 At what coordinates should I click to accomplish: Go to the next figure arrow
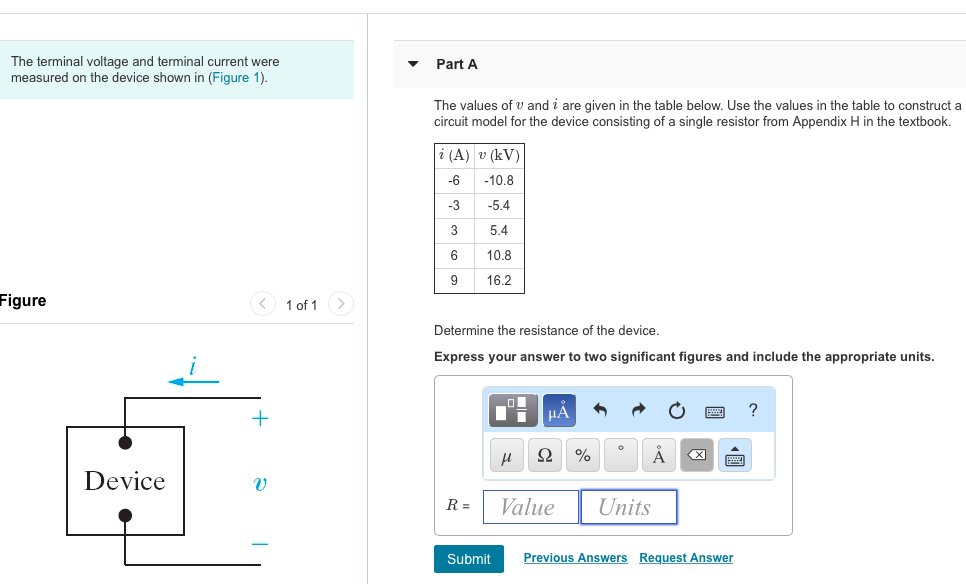click(340, 303)
